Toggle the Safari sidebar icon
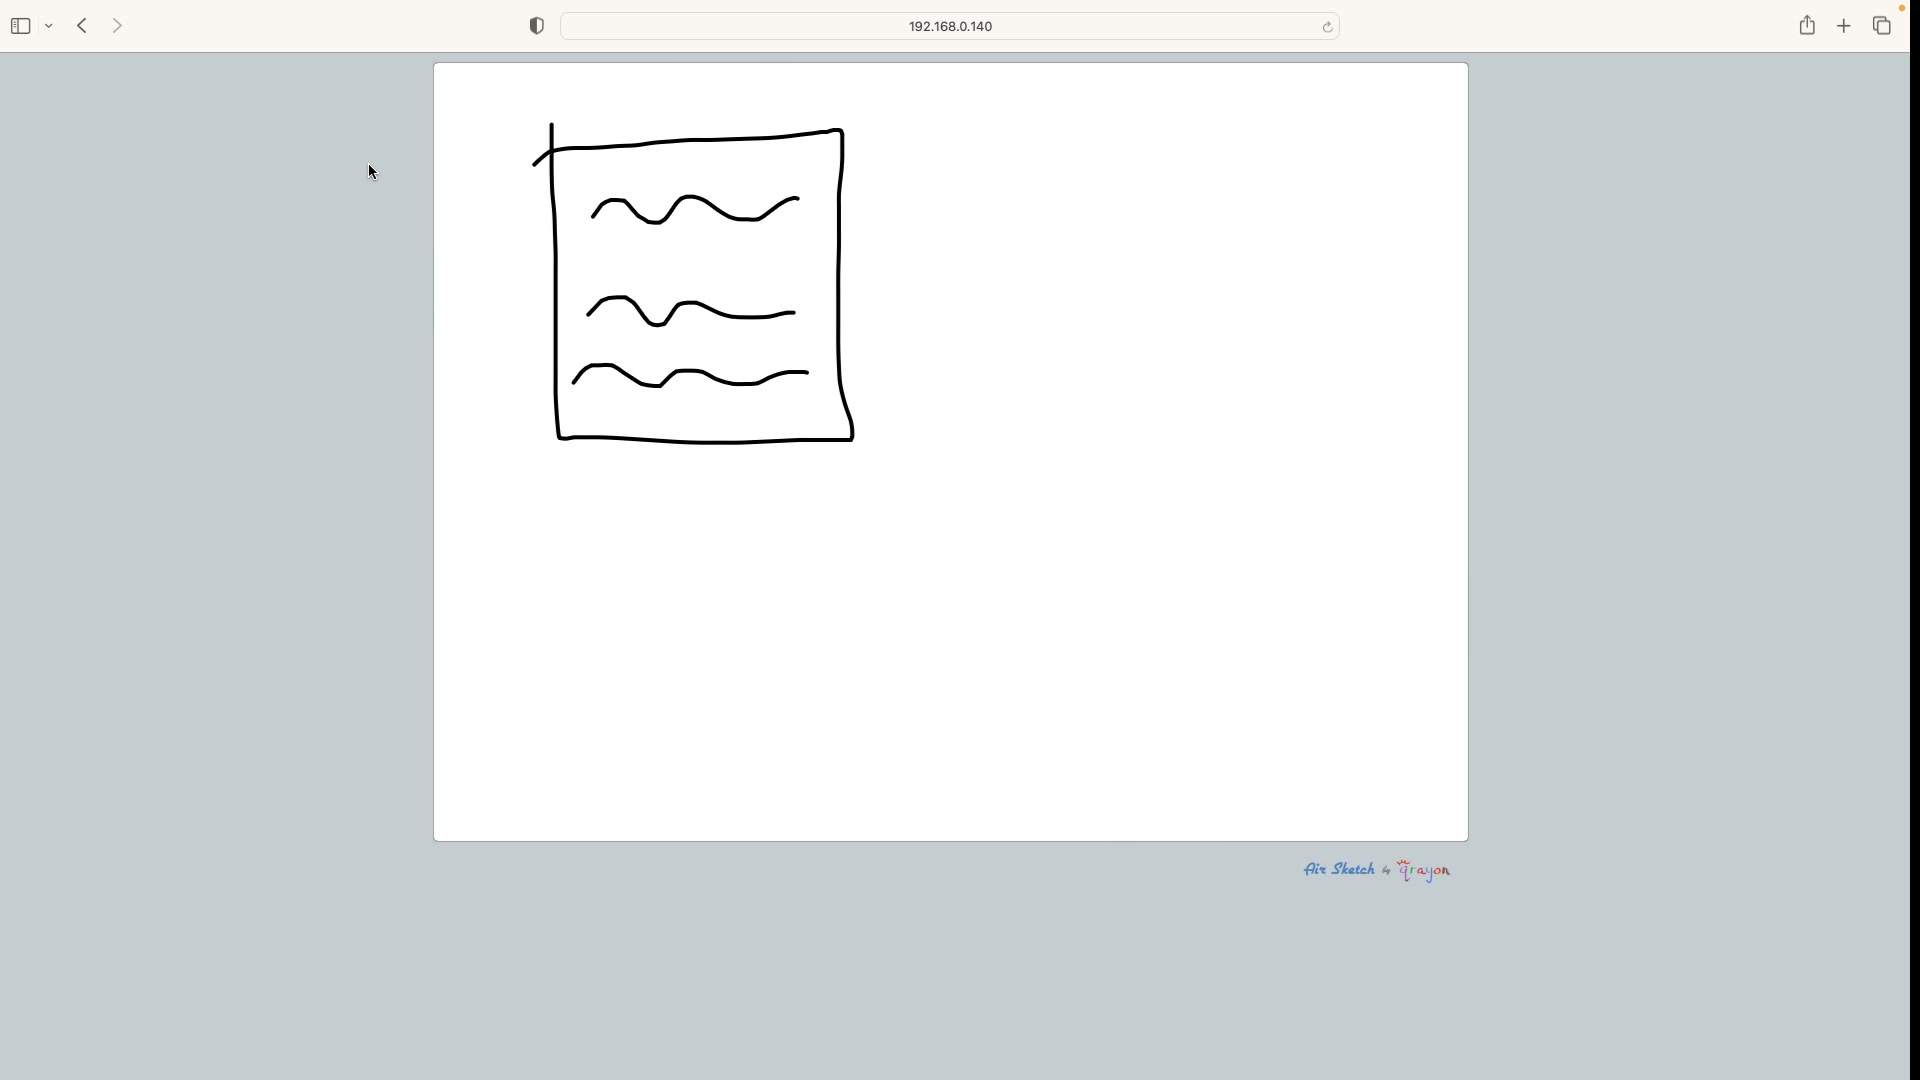 [20, 26]
